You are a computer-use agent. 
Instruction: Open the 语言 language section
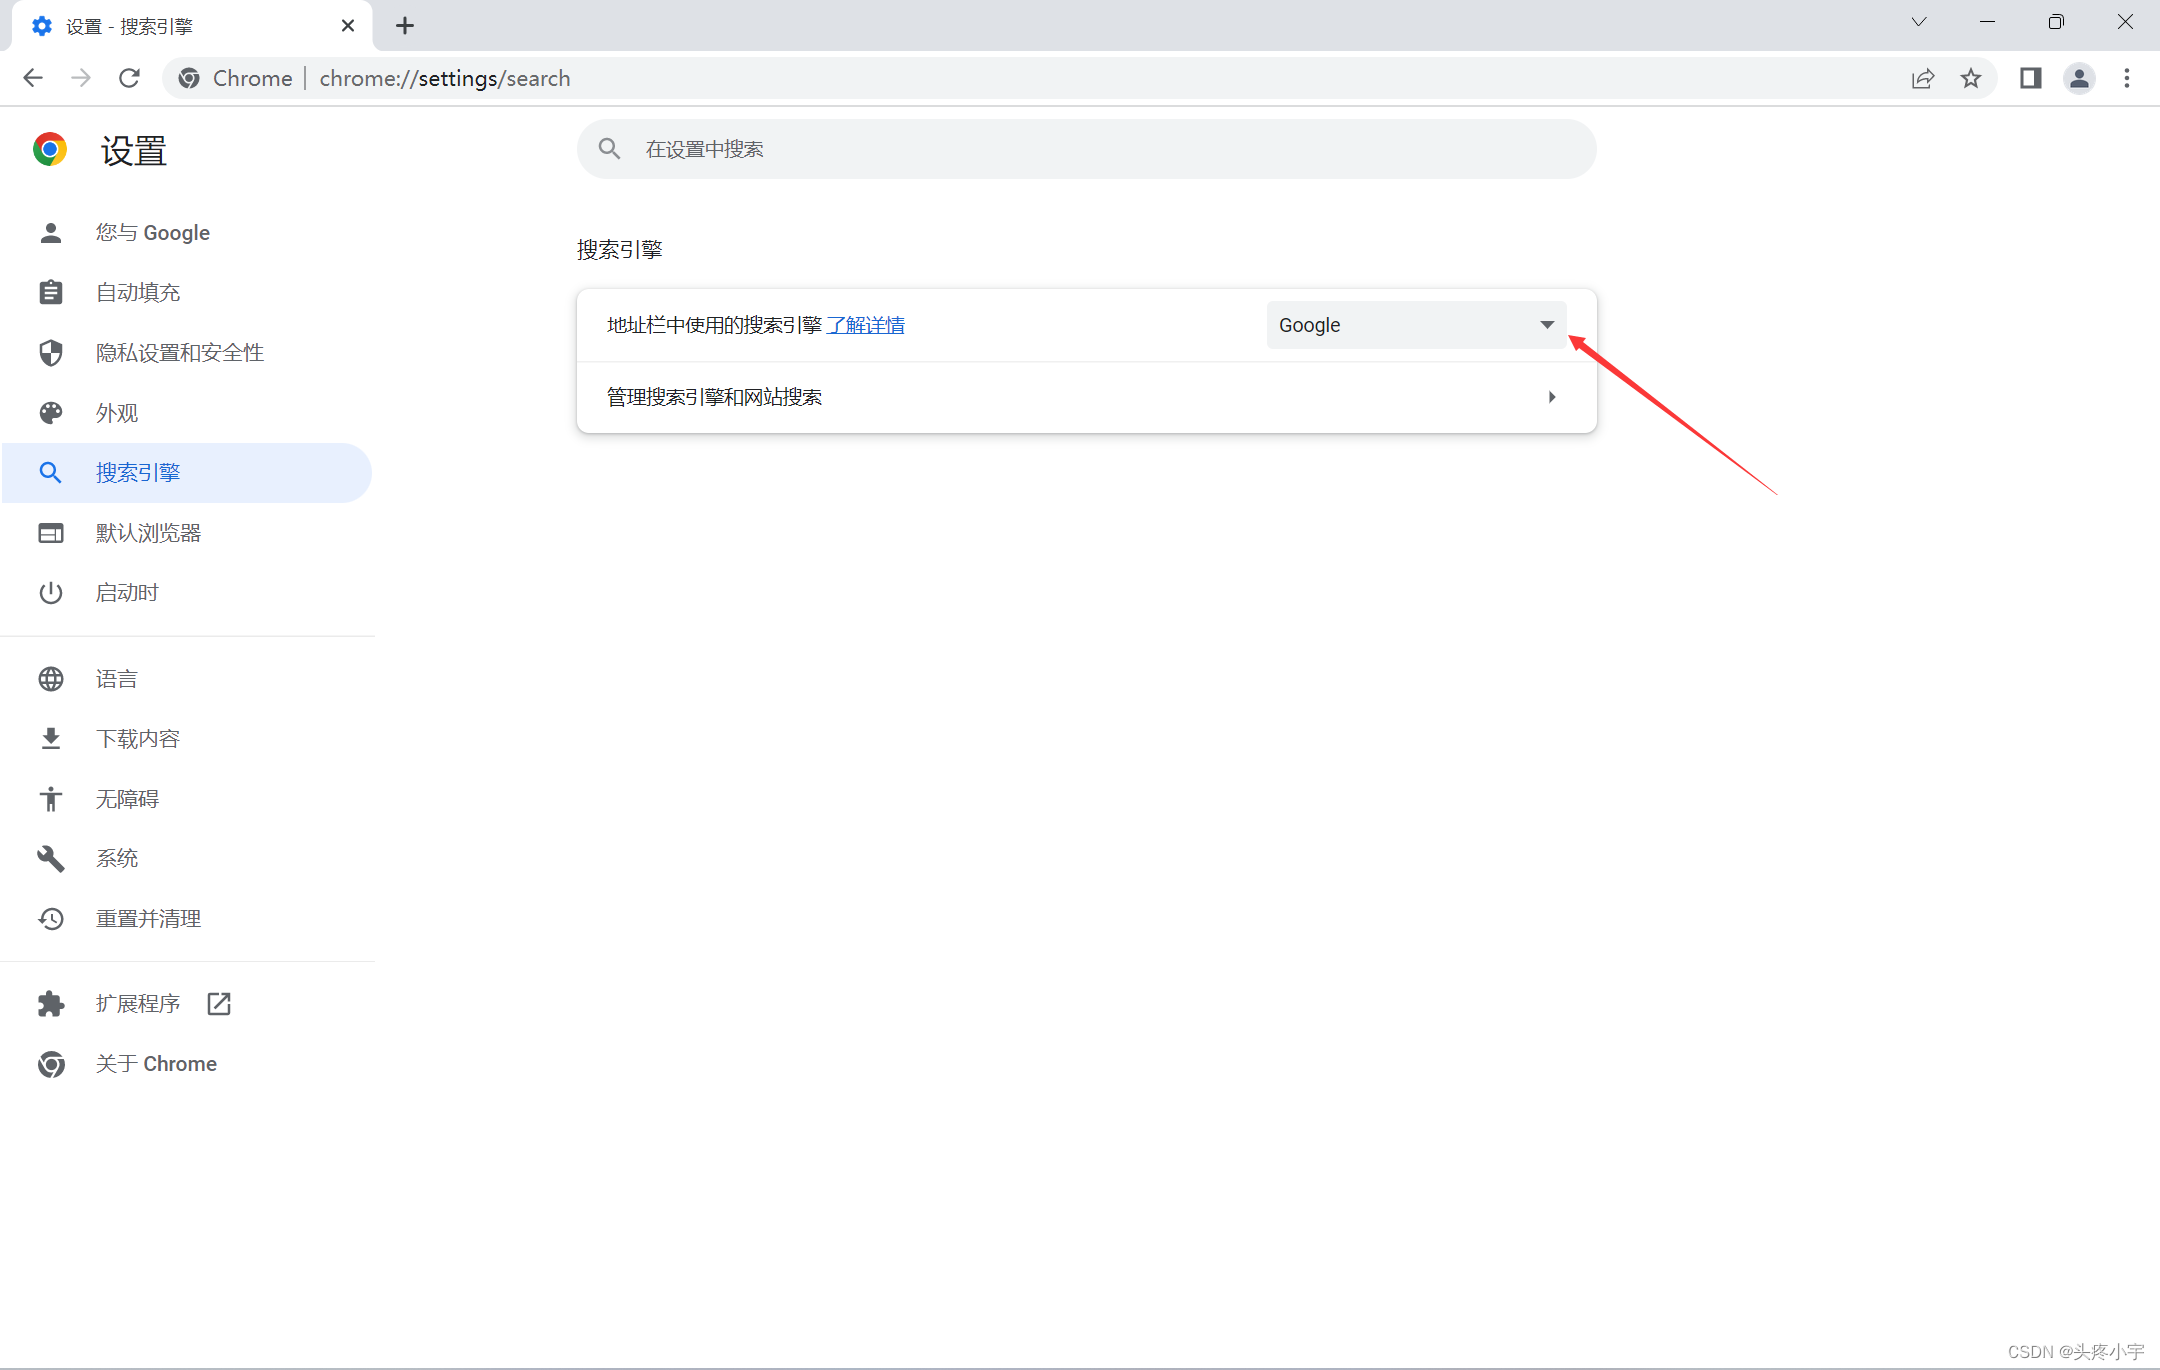188,679
